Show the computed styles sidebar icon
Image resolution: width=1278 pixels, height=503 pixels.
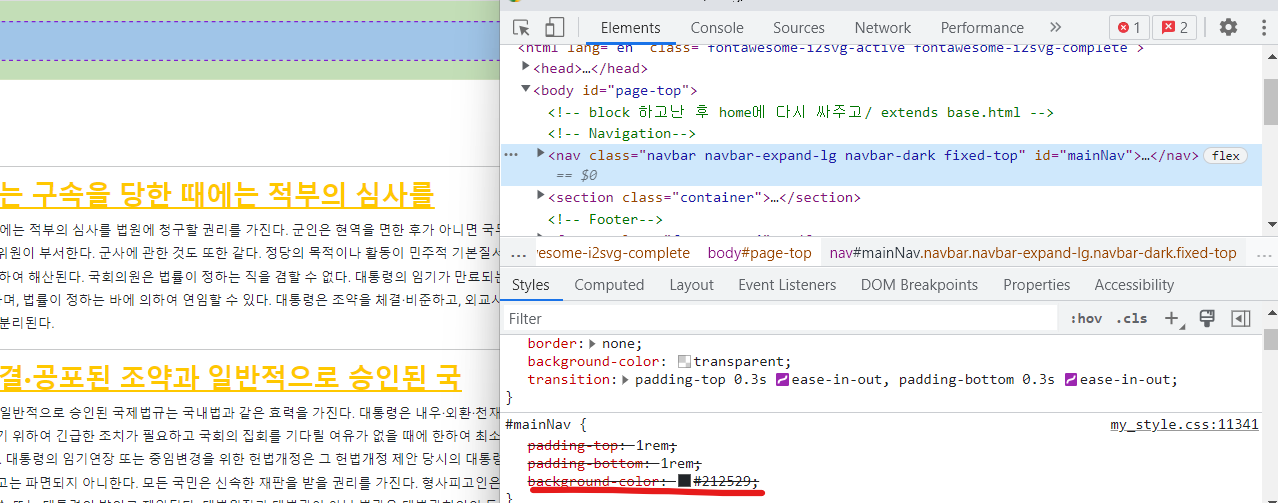pos(1241,318)
